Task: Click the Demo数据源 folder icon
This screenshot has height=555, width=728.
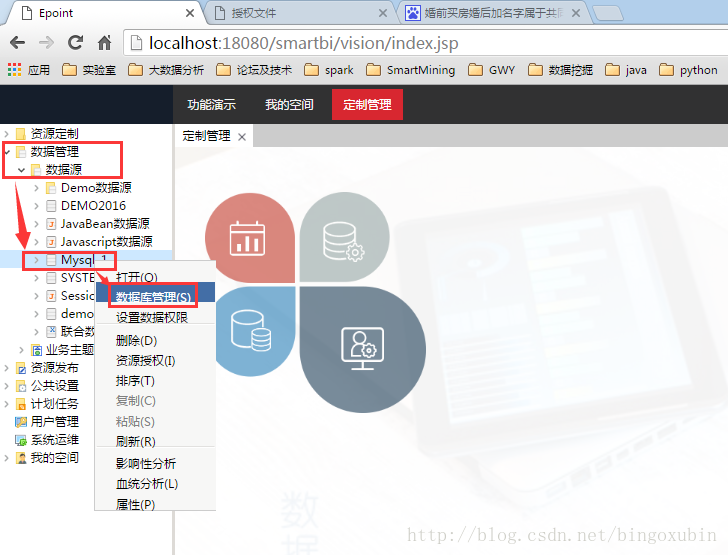Action: click(51, 188)
